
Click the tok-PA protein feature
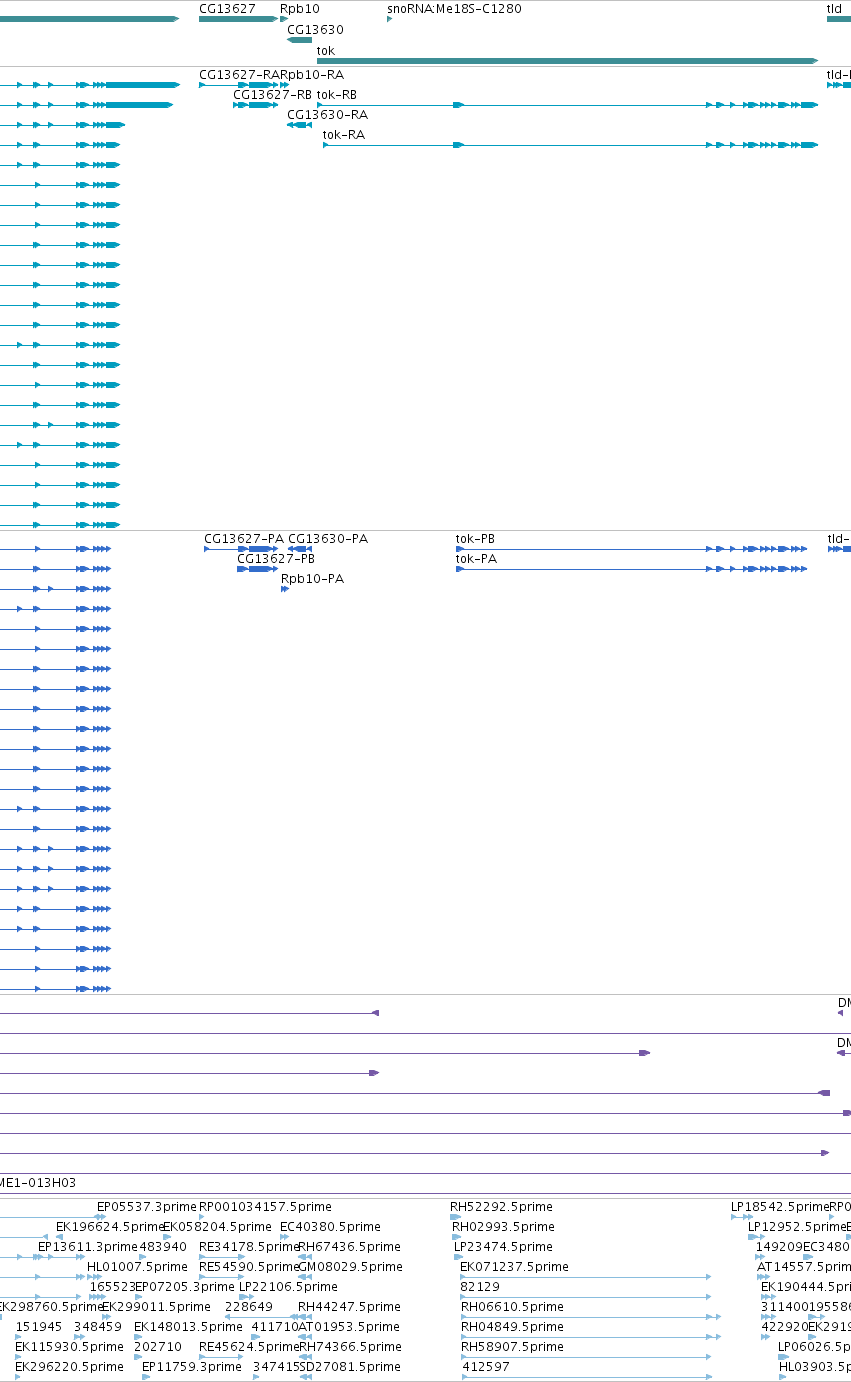coord(631,569)
